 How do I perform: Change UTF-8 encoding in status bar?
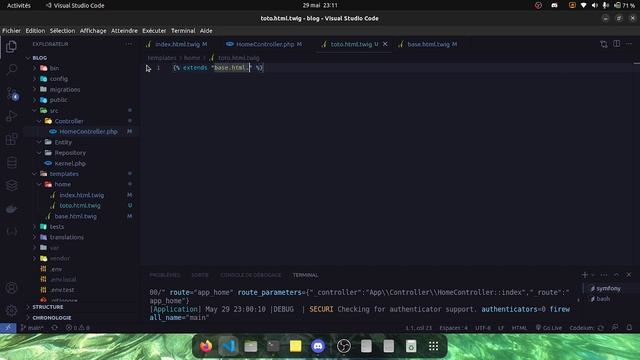[483, 328]
